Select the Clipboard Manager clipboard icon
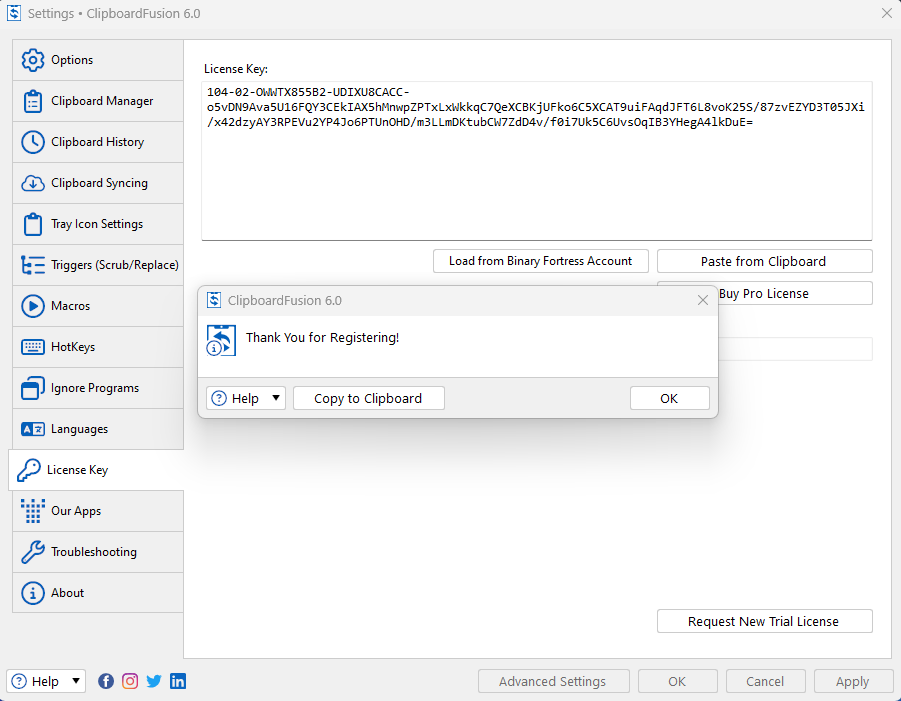The width and height of the screenshot is (901, 701). pos(33,101)
